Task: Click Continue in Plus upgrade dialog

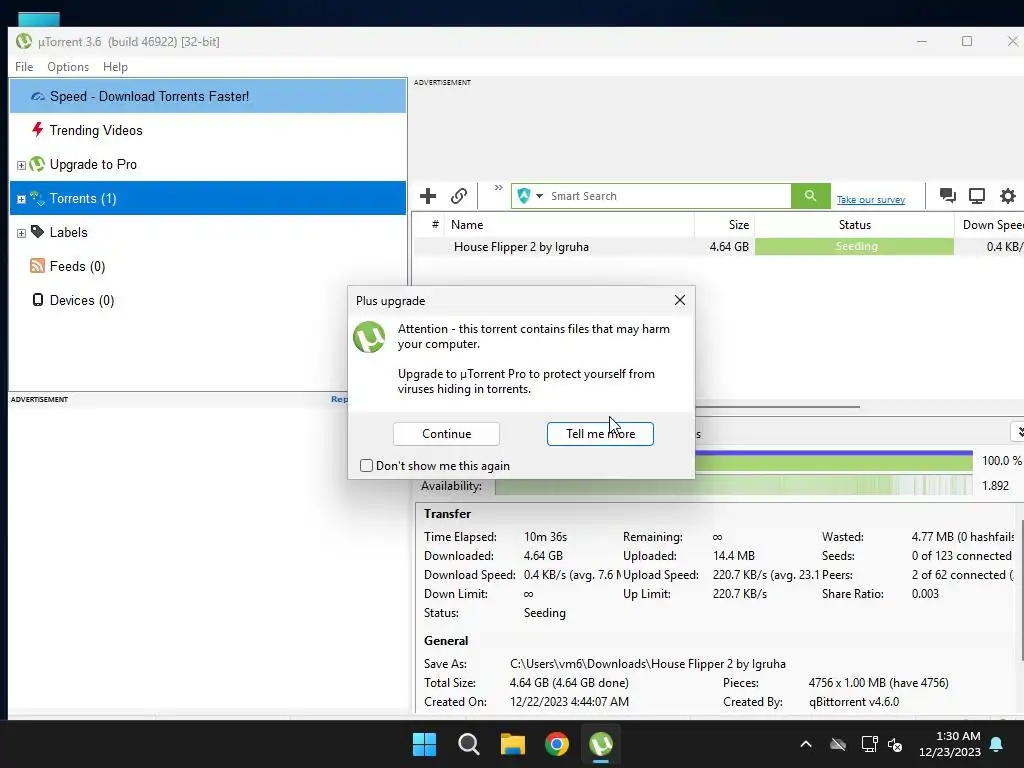Action: coord(447,434)
